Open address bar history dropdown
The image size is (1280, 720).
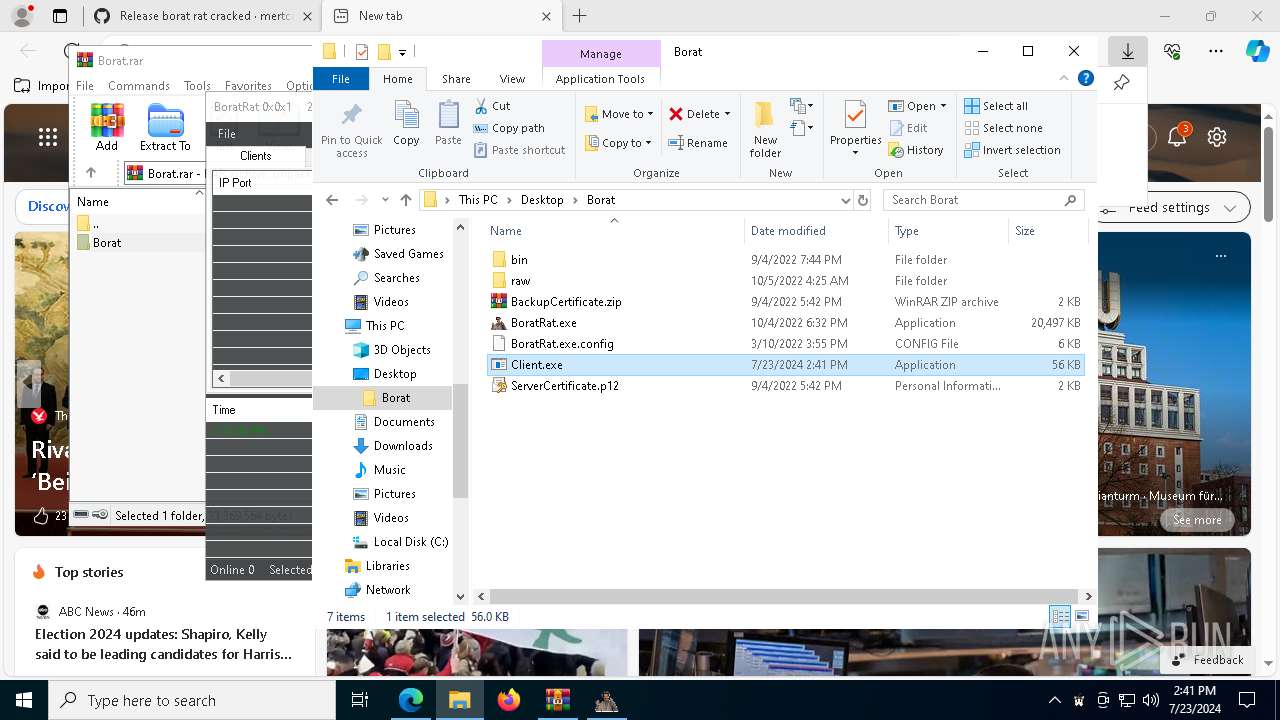coord(845,200)
